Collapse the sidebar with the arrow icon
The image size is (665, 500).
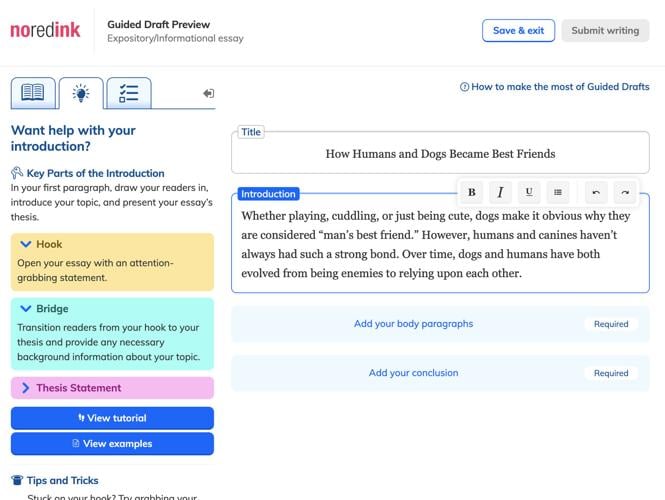[208, 93]
